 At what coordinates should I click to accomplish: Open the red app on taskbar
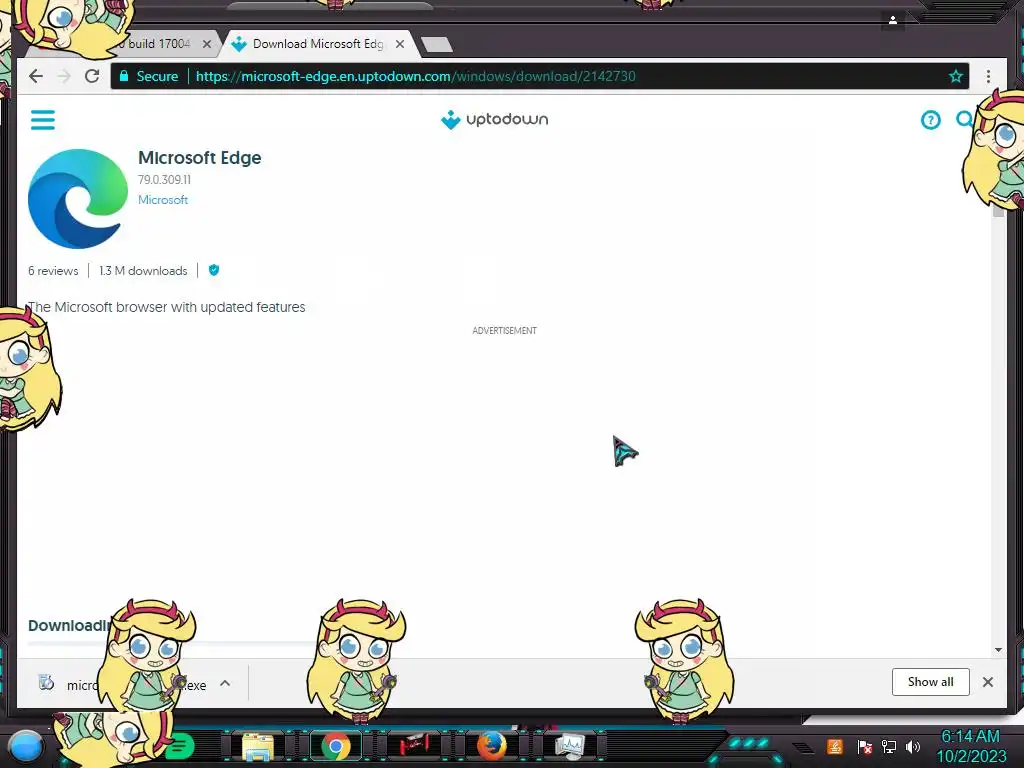coord(413,744)
